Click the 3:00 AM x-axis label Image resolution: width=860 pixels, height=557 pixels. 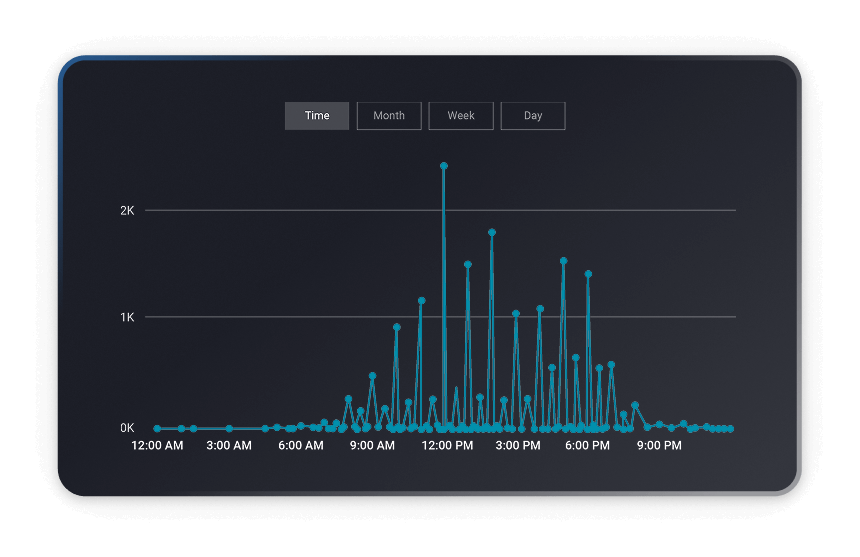[x=229, y=446]
